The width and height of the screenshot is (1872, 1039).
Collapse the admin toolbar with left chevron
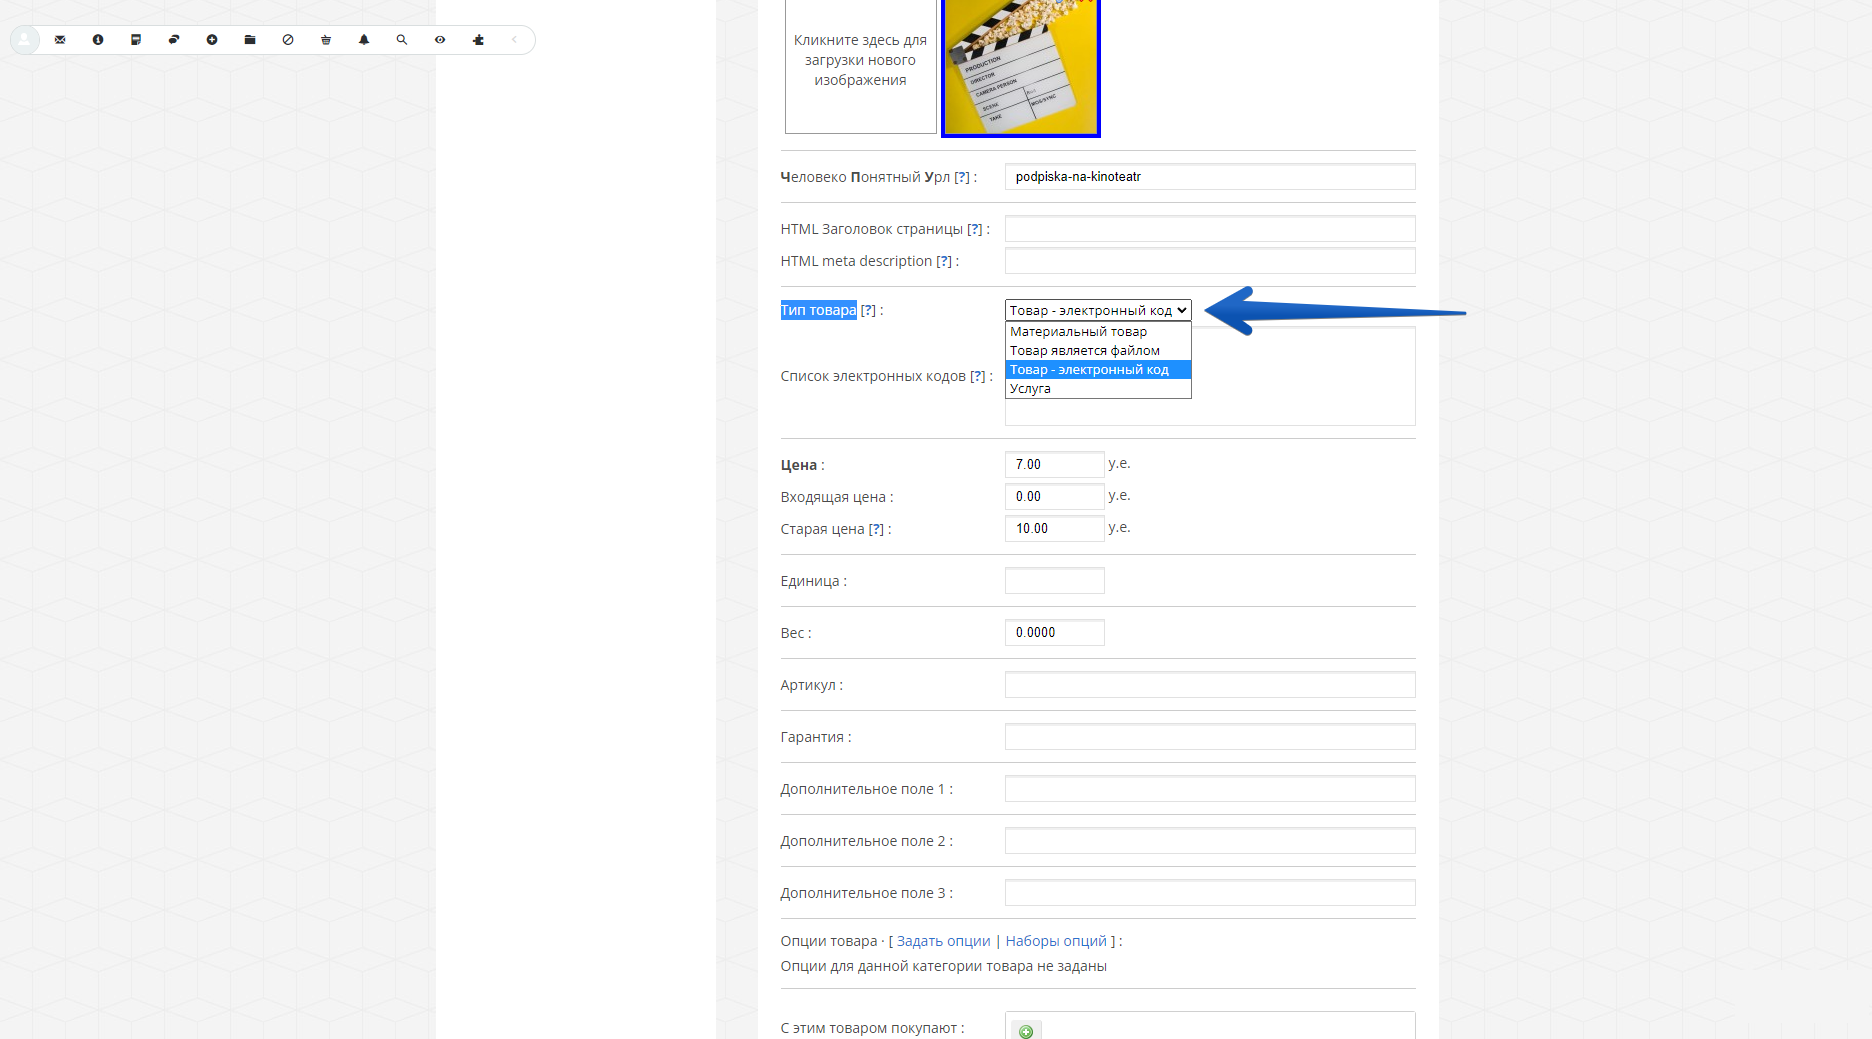(x=515, y=40)
